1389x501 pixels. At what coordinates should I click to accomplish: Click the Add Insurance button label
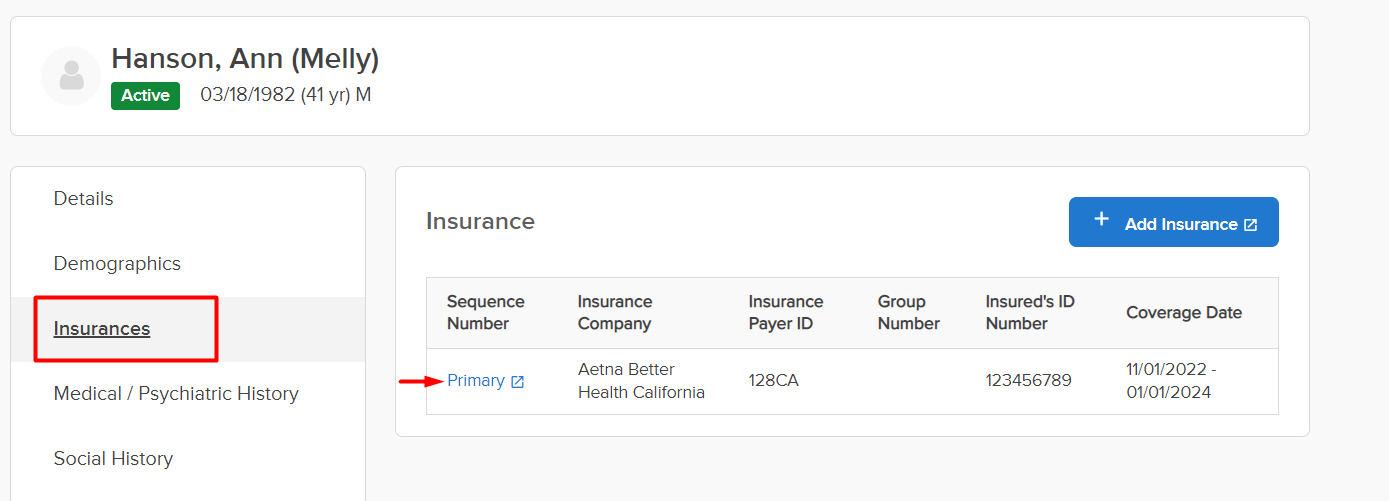point(1181,225)
